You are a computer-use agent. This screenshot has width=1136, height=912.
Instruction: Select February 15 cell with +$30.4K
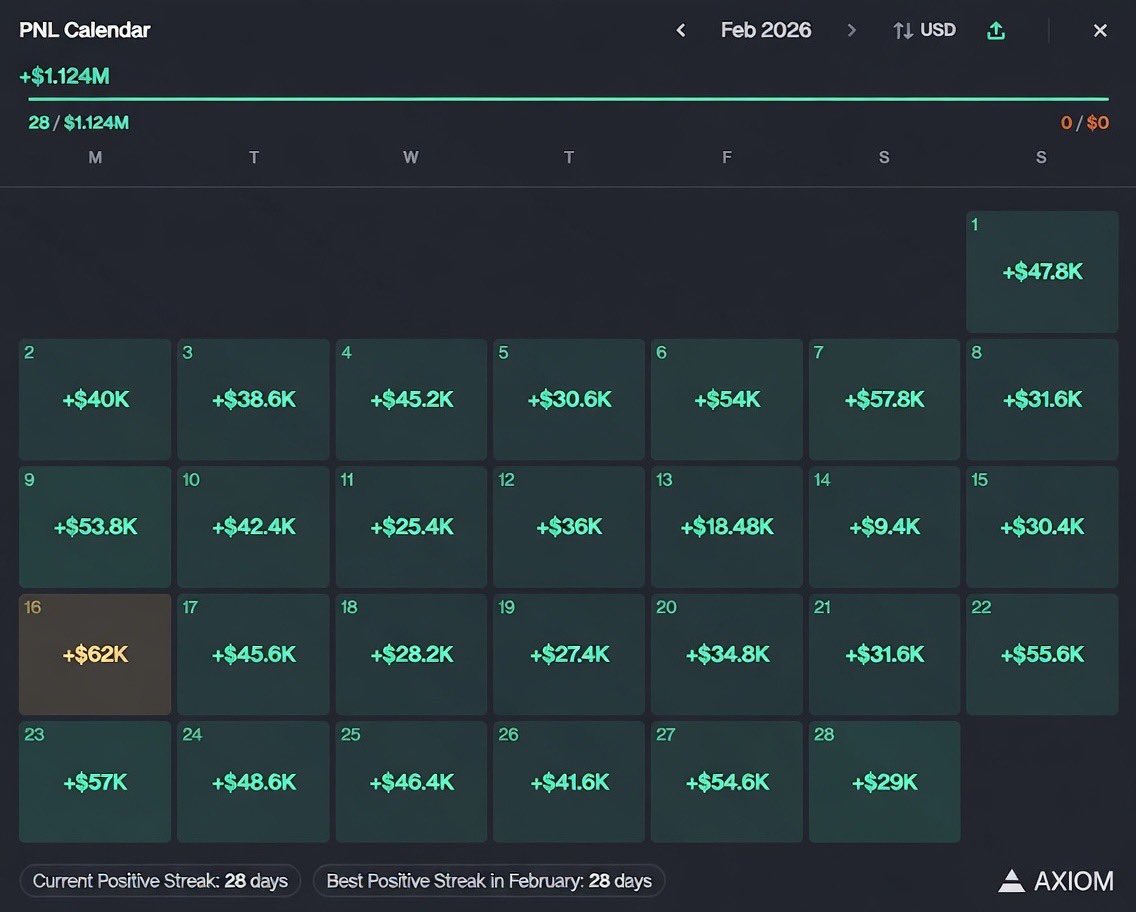coord(1042,527)
